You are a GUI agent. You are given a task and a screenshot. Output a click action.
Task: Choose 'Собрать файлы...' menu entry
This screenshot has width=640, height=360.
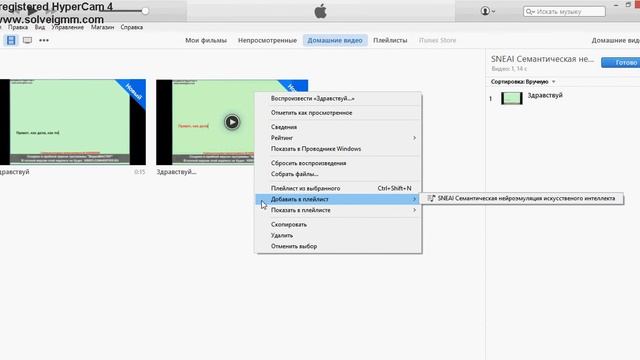338,174
